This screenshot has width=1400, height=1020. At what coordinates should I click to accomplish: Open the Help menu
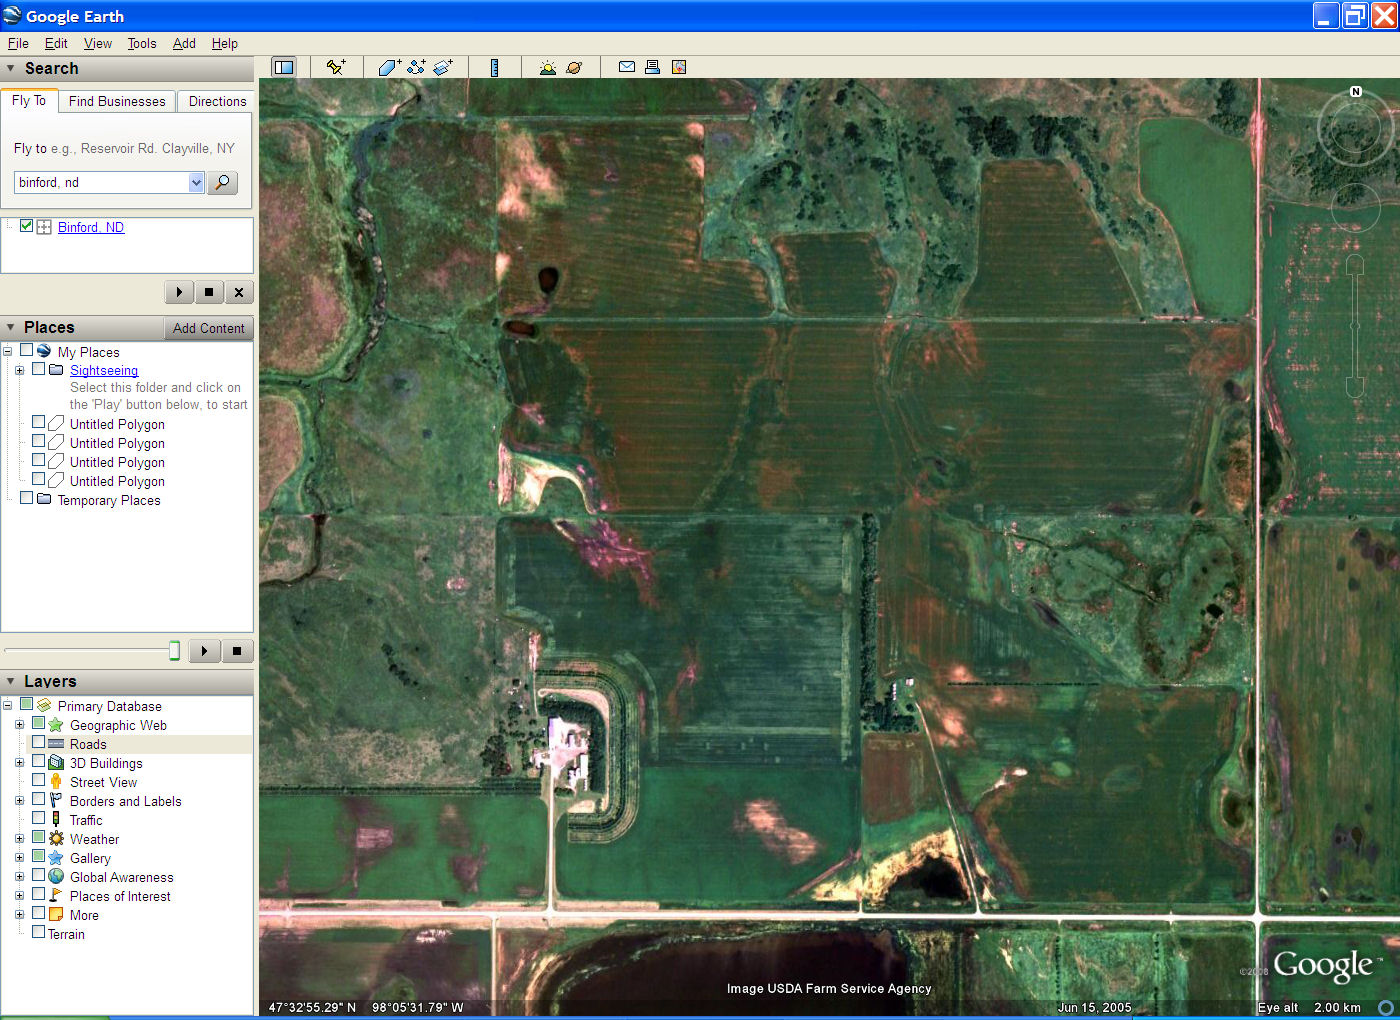225,43
